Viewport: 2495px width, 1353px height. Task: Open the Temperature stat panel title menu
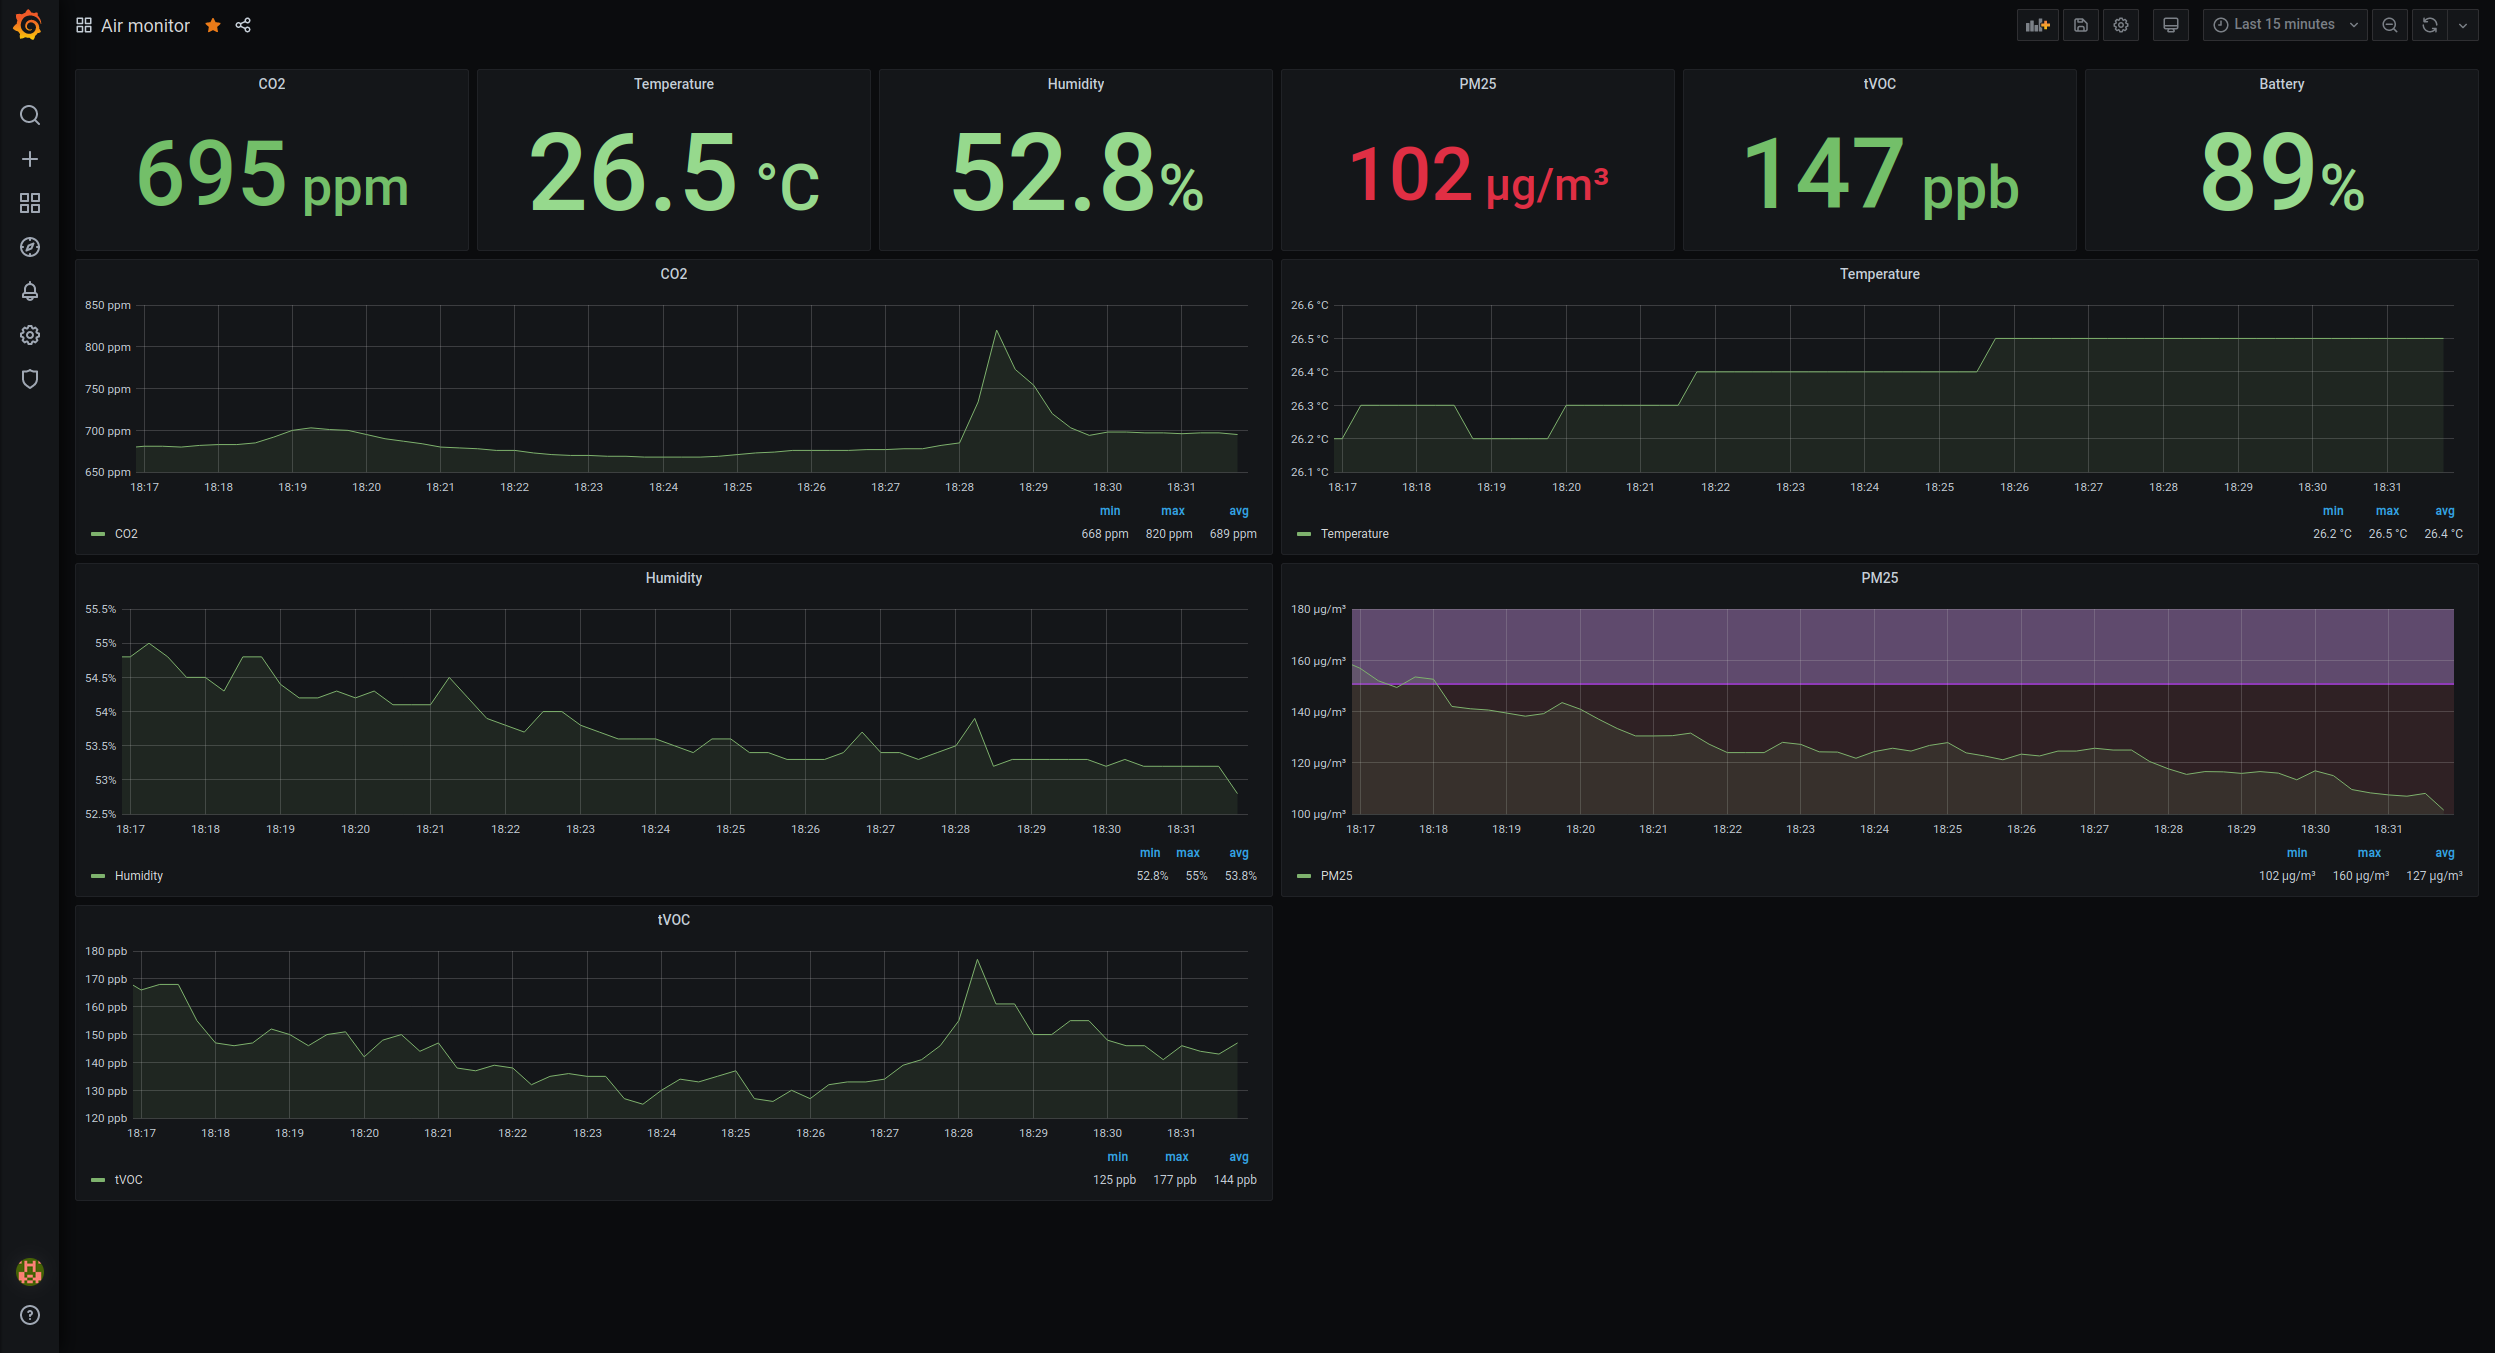(673, 84)
